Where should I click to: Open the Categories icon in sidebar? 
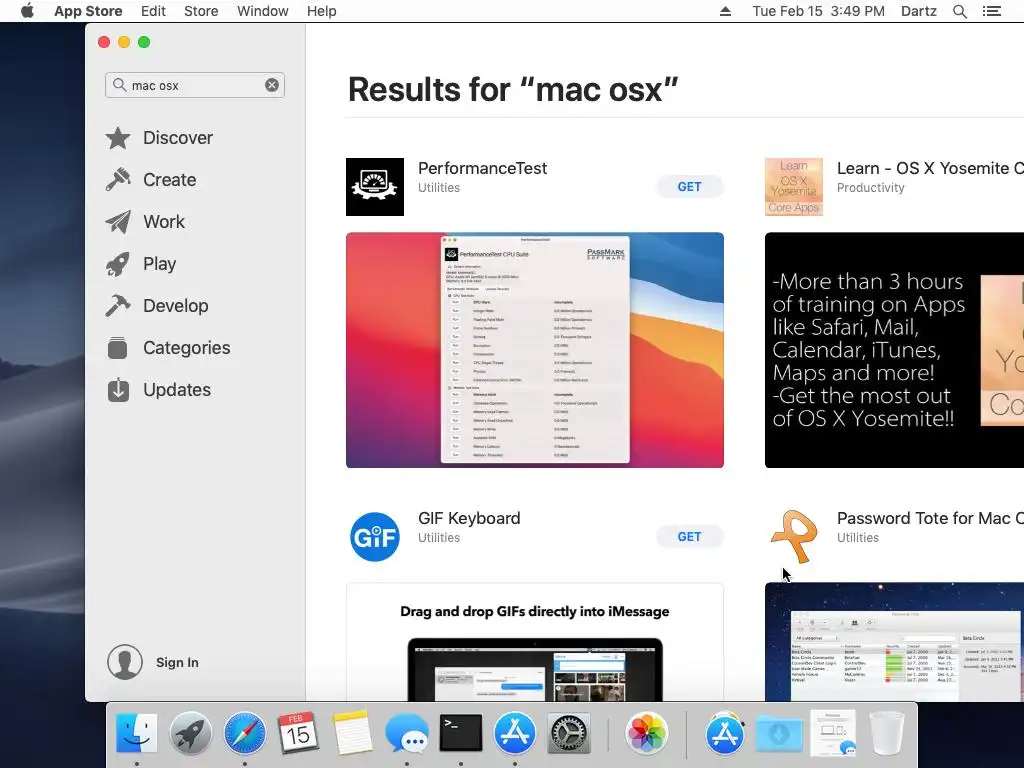coord(118,347)
